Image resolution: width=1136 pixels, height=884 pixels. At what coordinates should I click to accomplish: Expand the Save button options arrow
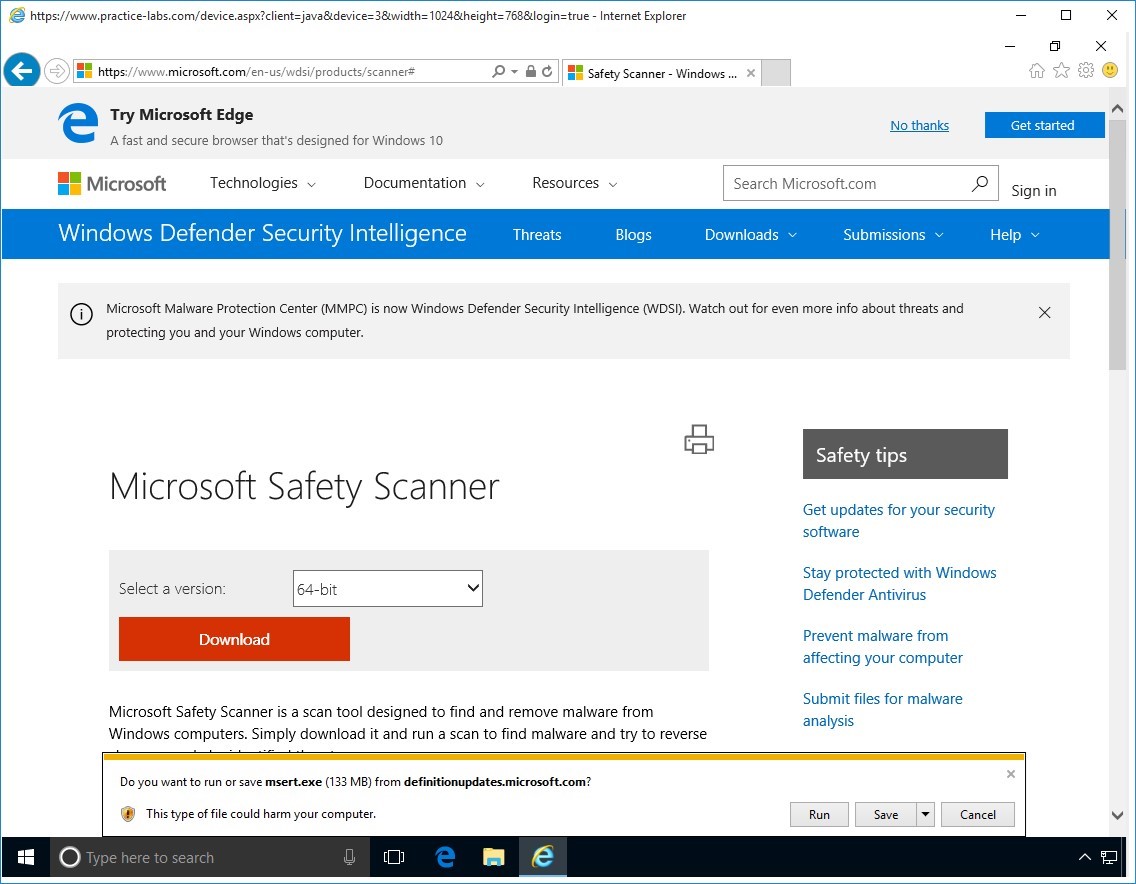click(x=925, y=814)
